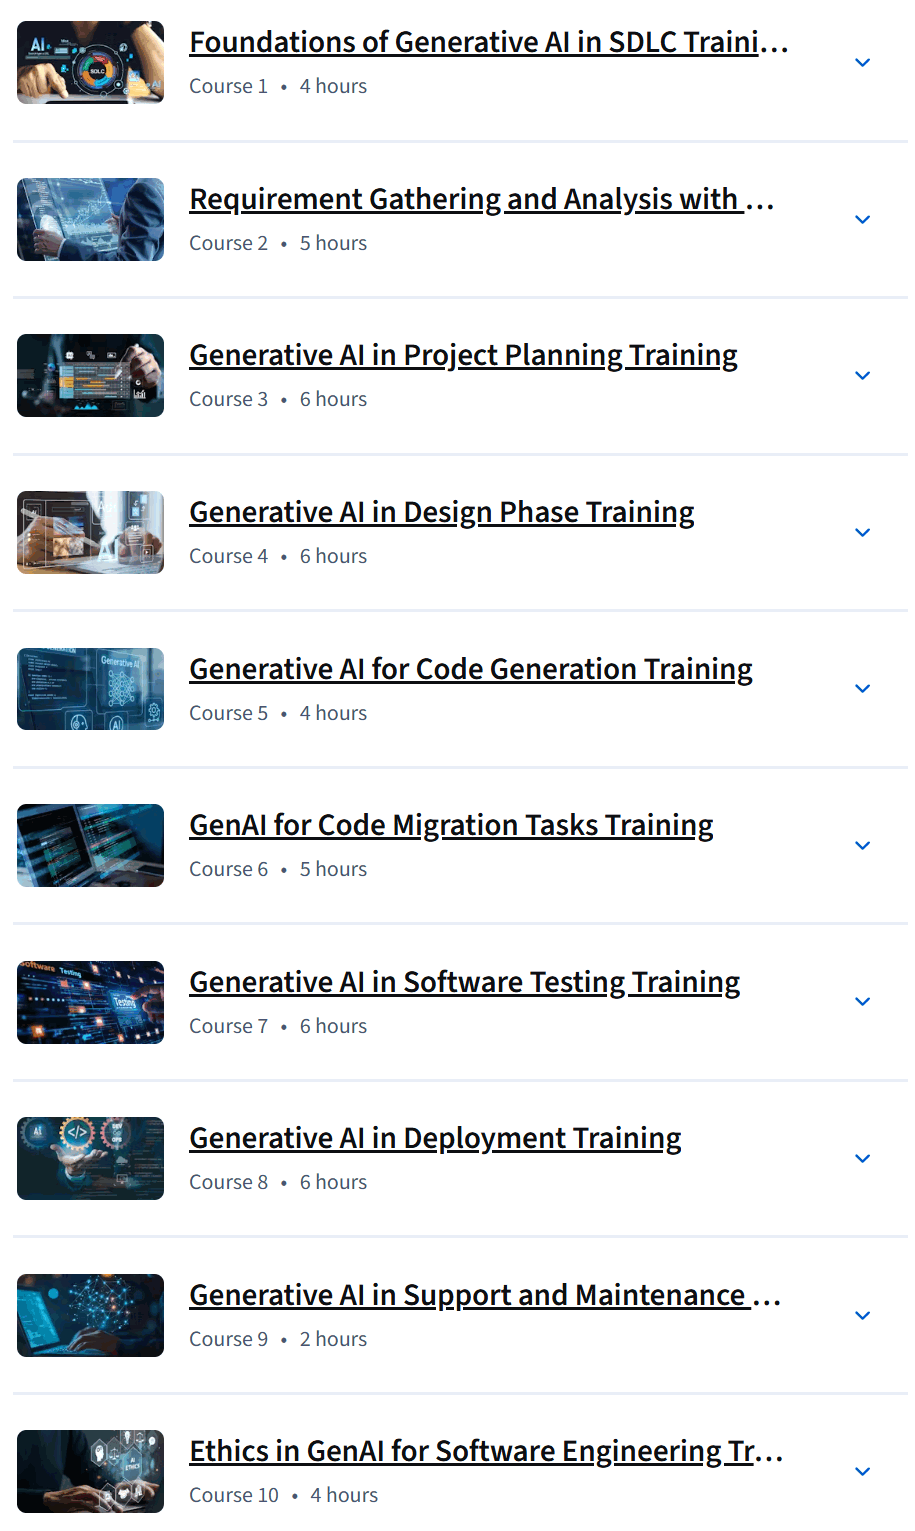The height and width of the screenshot is (1531, 915).
Task: Click the "Course 4" label text
Action: (229, 557)
